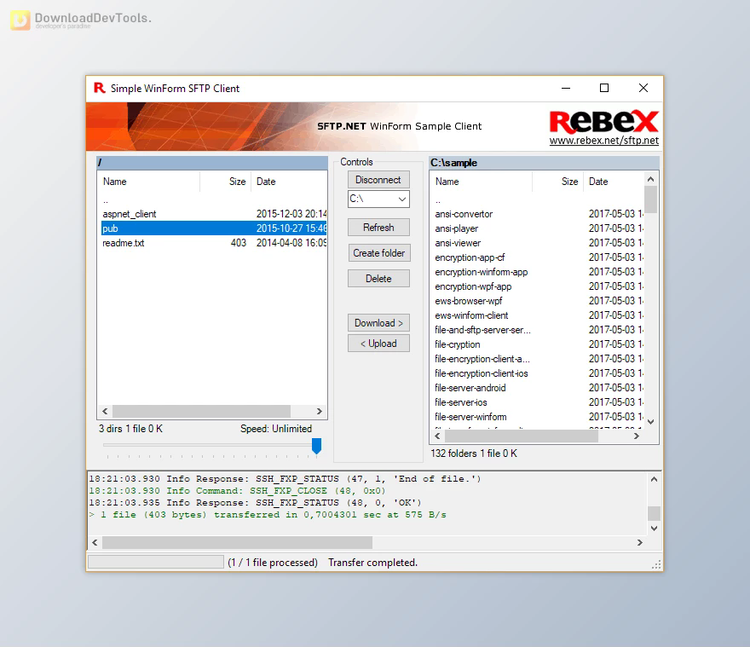Click the remote path header '/'
This screenshot has width=750, height=647.
[212, 163]
